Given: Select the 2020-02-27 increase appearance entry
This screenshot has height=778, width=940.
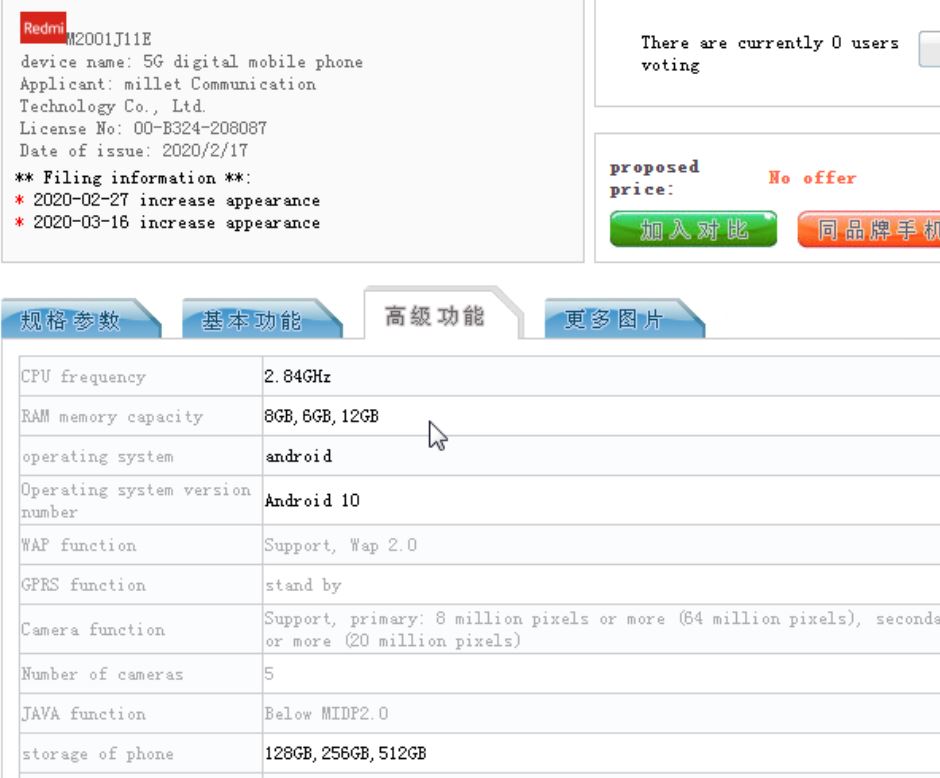Looking at the screenshot, I should click(176, 200).
